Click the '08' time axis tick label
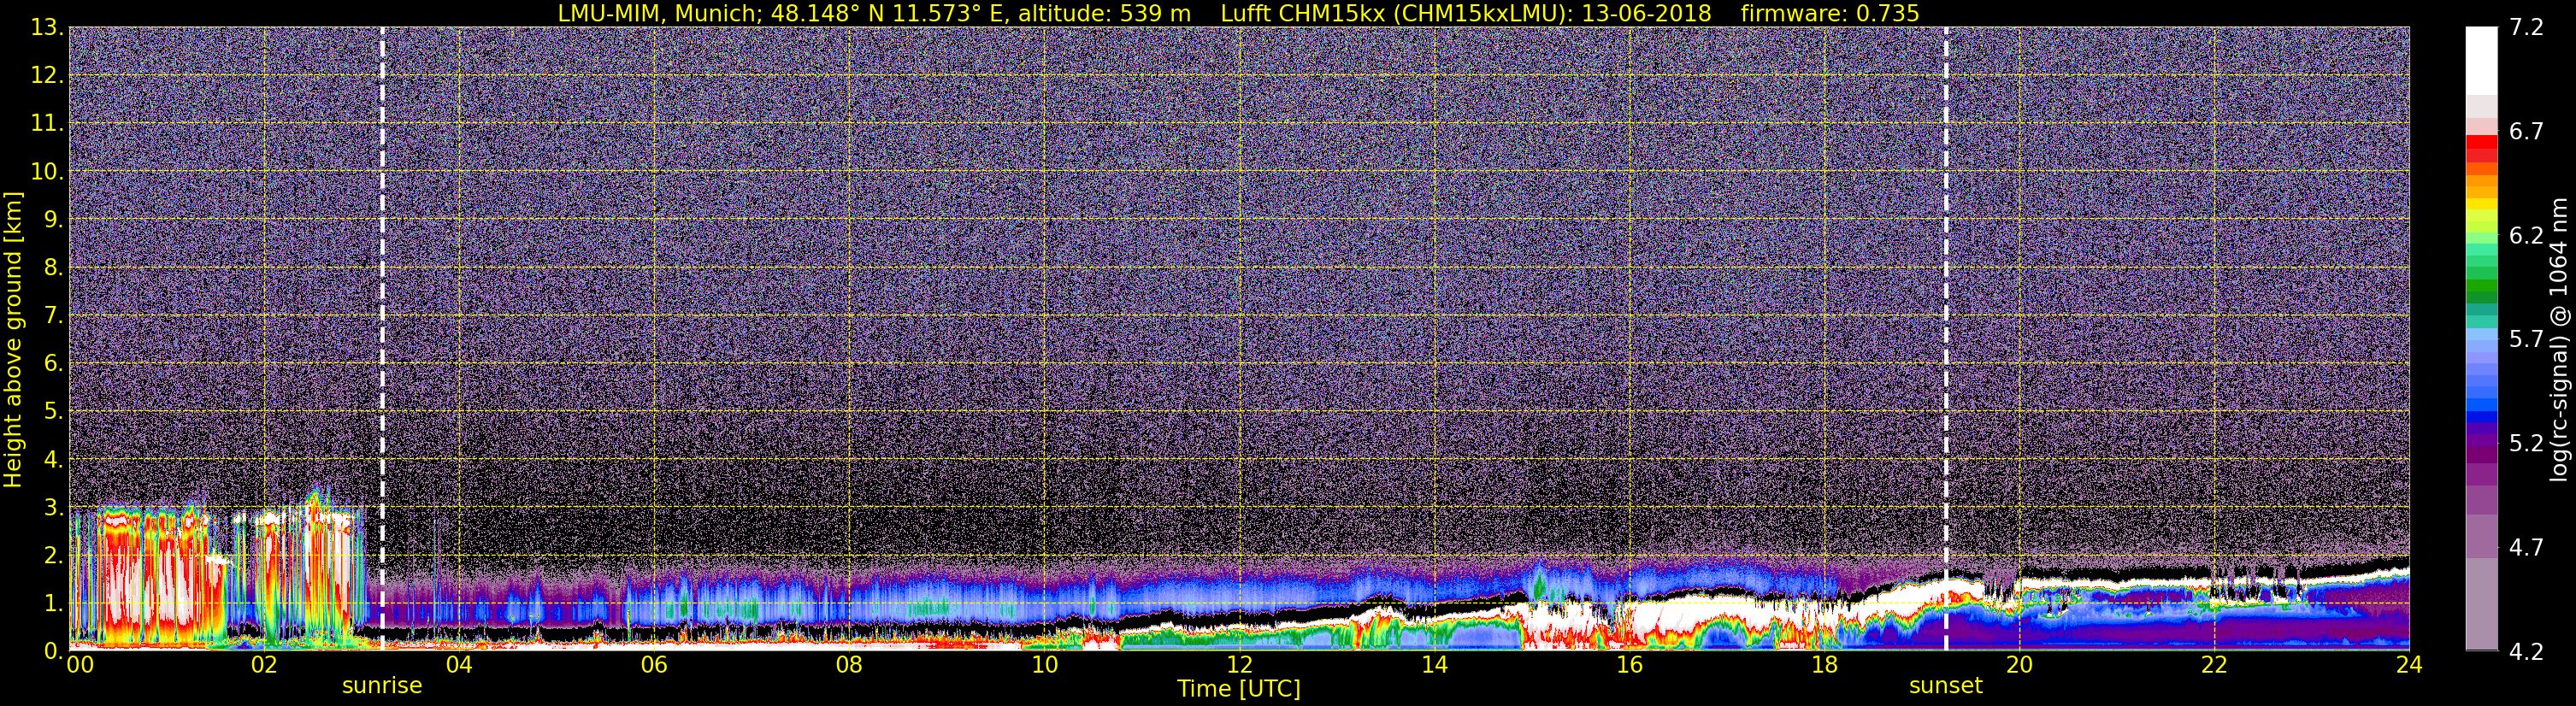Viewport: 2576px width, 706px height. pos(849,666)
